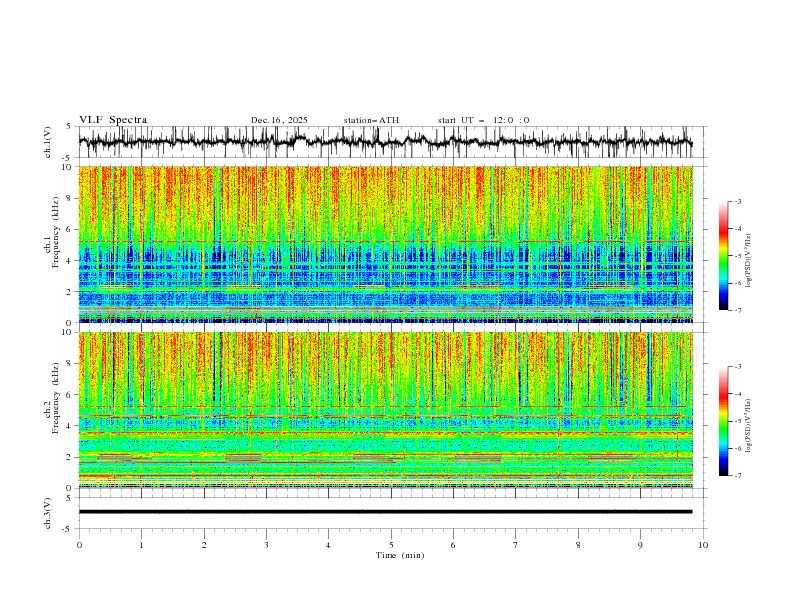This screenshot has height=612, width=792.
Task: Click the "-4" tick on ch.2 colorbar
Action: tap(737, 394)
